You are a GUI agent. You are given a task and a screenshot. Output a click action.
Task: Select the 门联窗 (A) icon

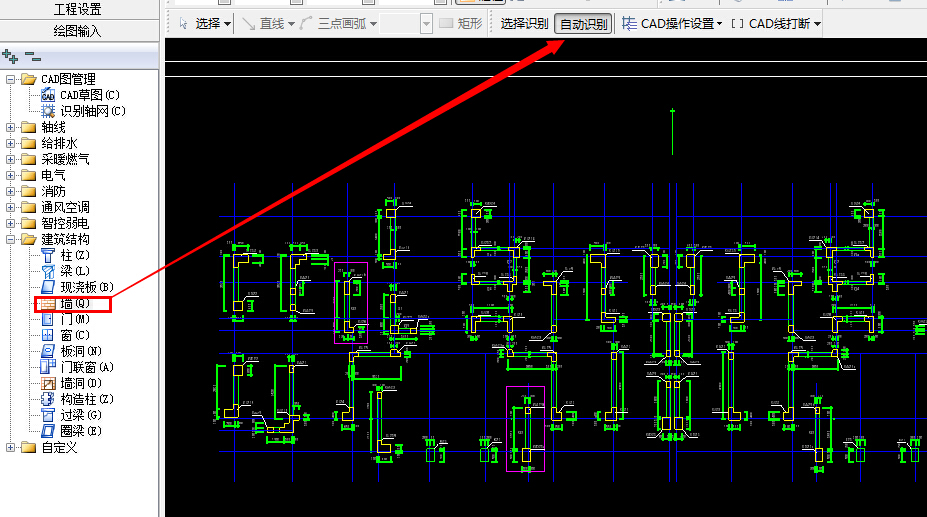click(48, 367)
